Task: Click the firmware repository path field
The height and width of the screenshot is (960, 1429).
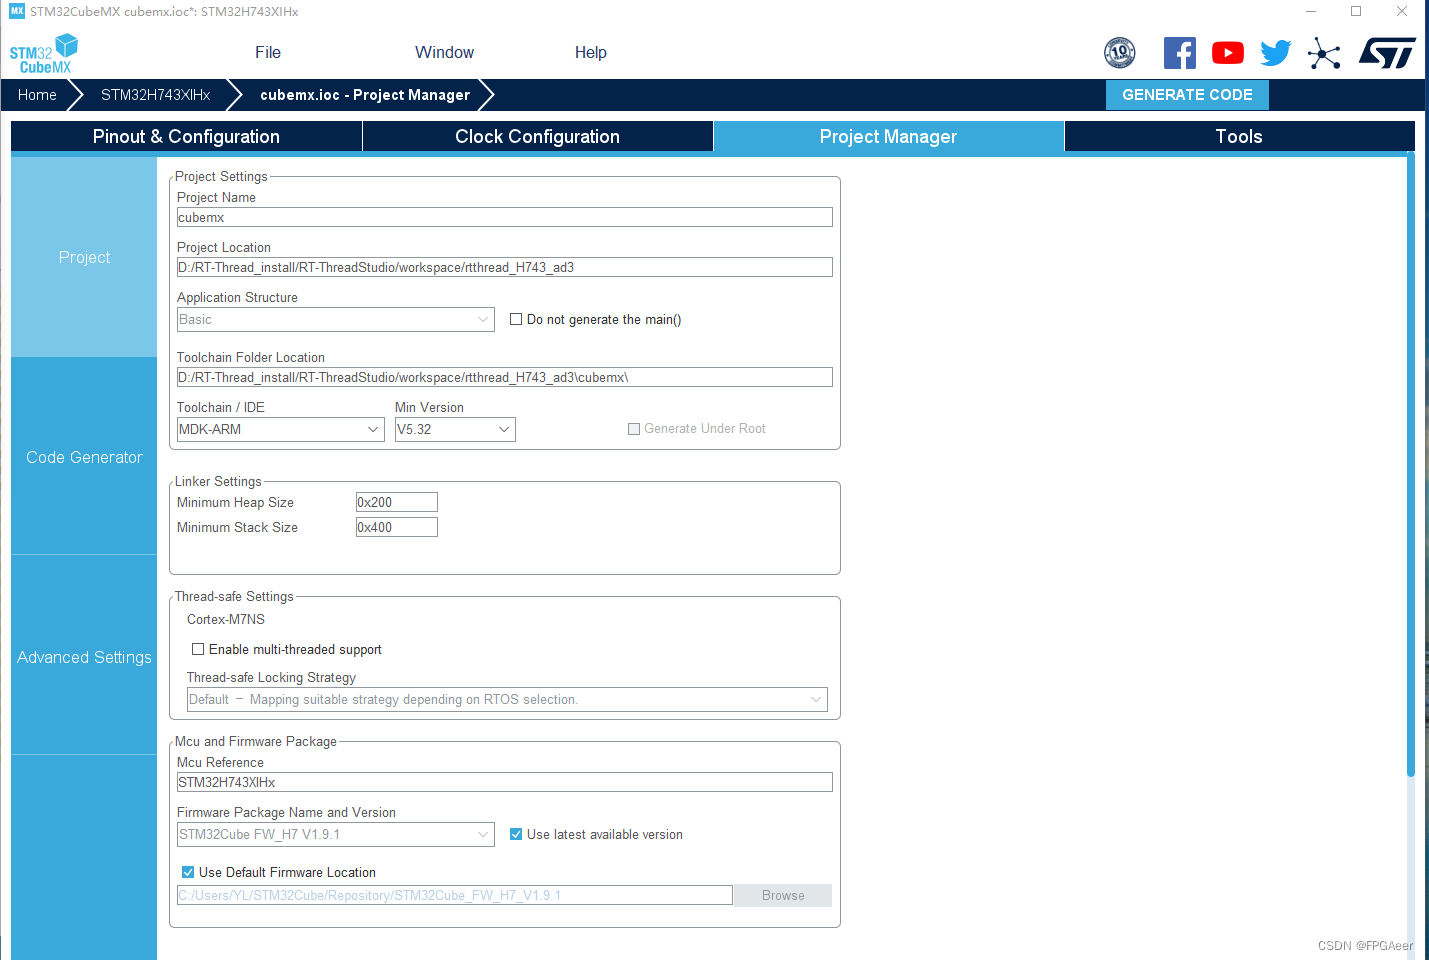Action: click(x=455, y=895)
